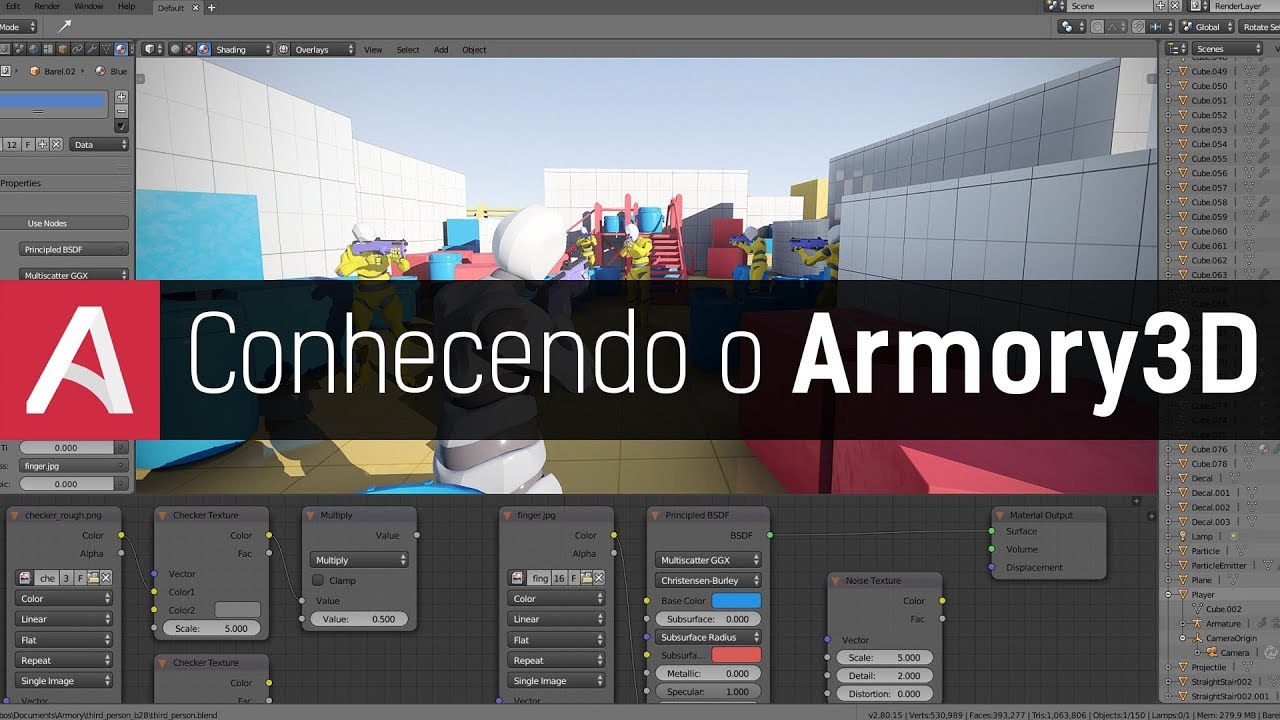The width and height of the screenshot is (1280, 720).
Task: Open image file in the finger.jpg node
Action: pos(586,578)
